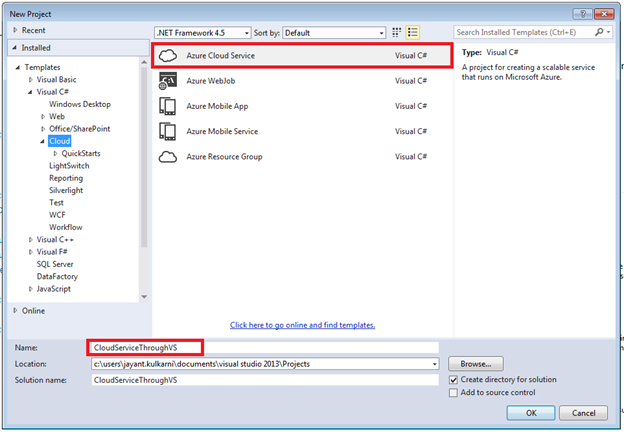This screenshot has width=624, height=432.
Task: Select the Azure Mobile Service template name
Action: click(222, 131)
